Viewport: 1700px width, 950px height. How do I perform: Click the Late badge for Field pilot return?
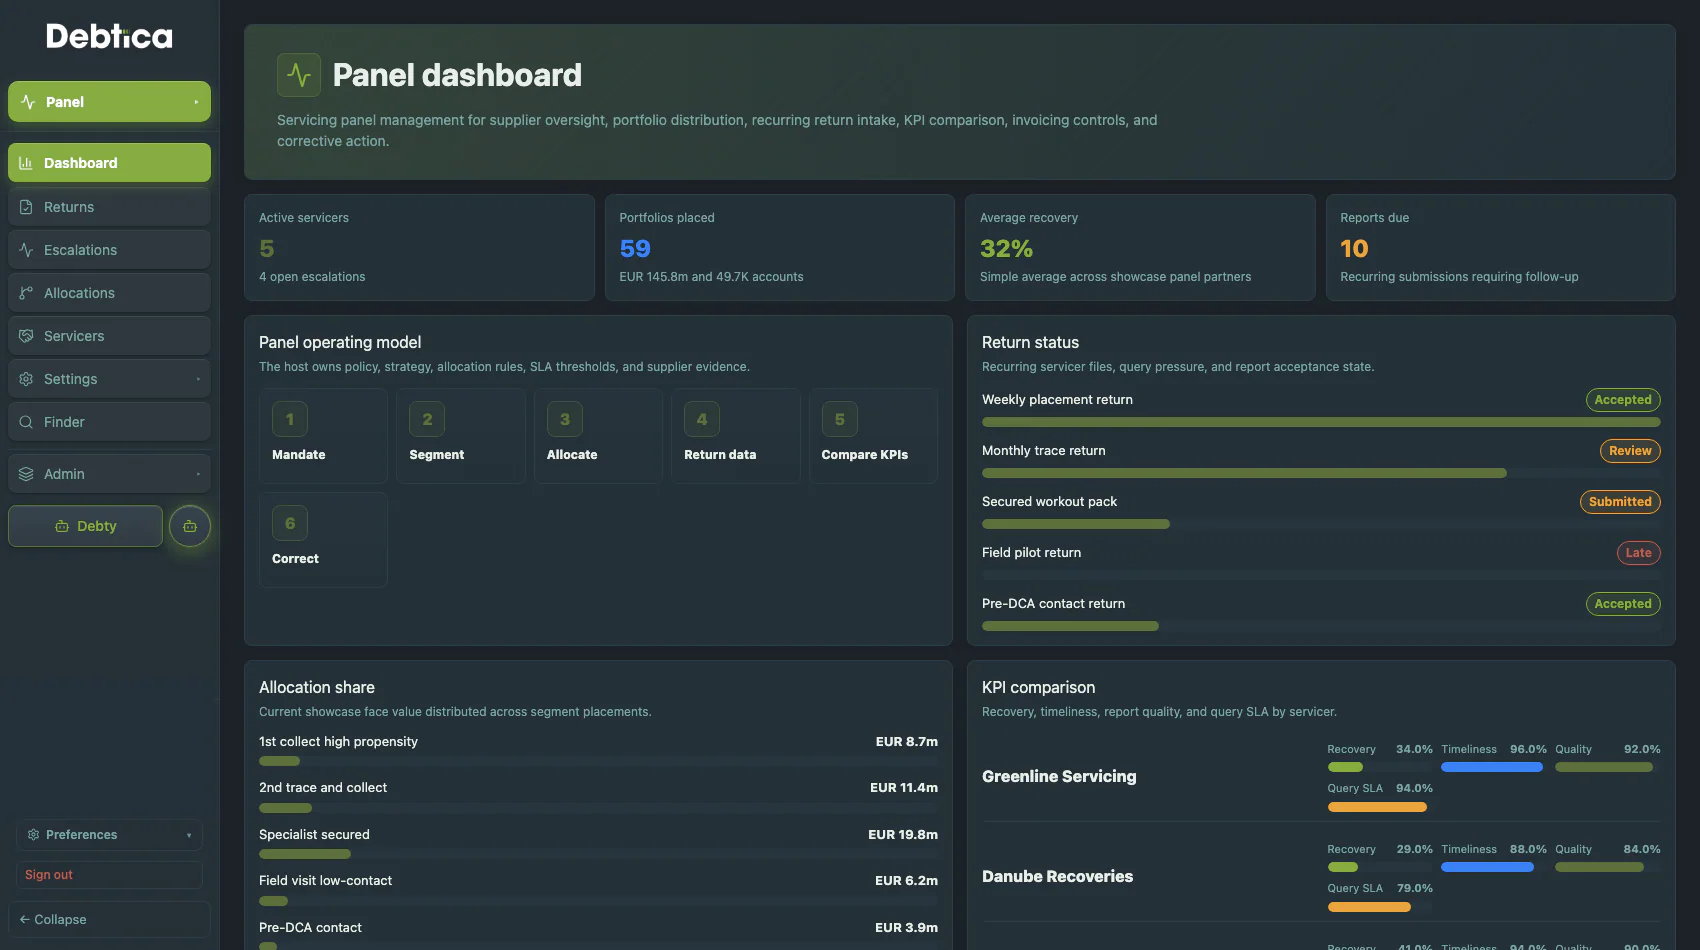pyautogui.click(x=1638, y=553)
